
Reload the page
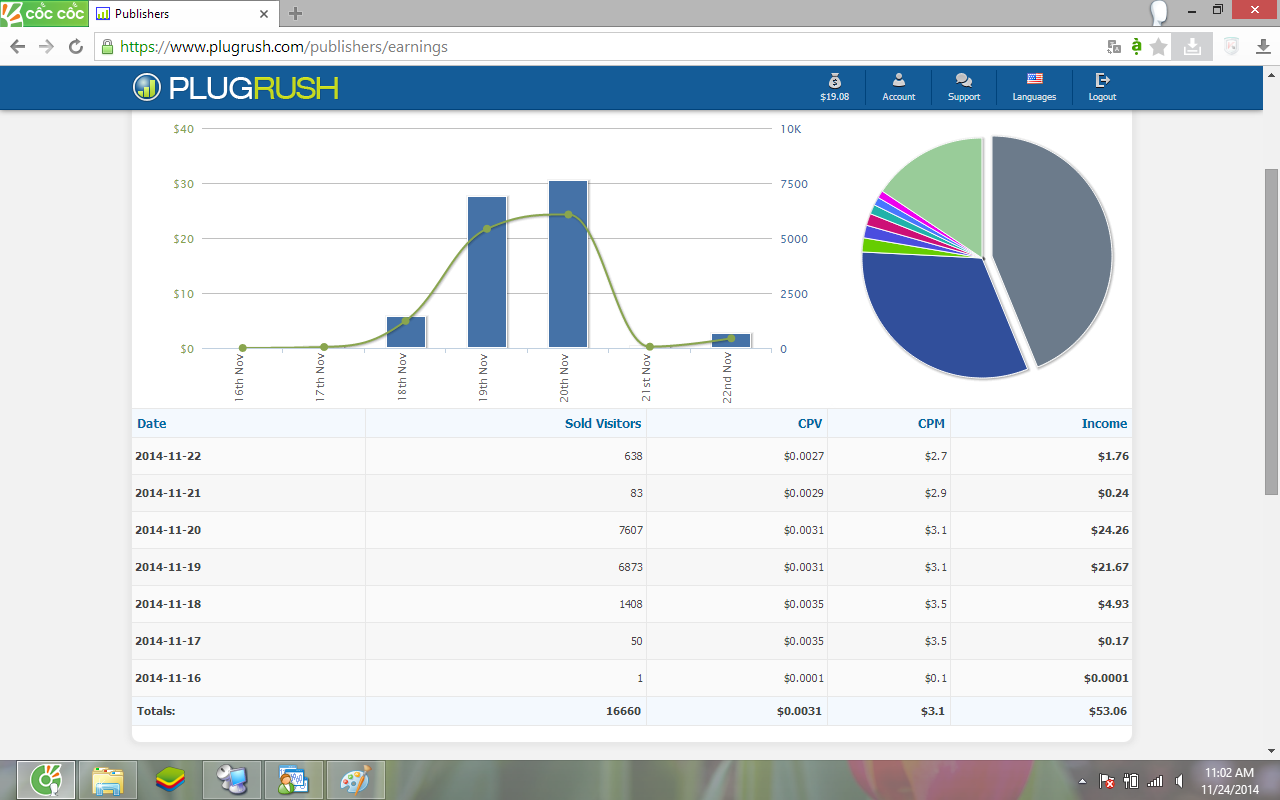tap(75, 47)
